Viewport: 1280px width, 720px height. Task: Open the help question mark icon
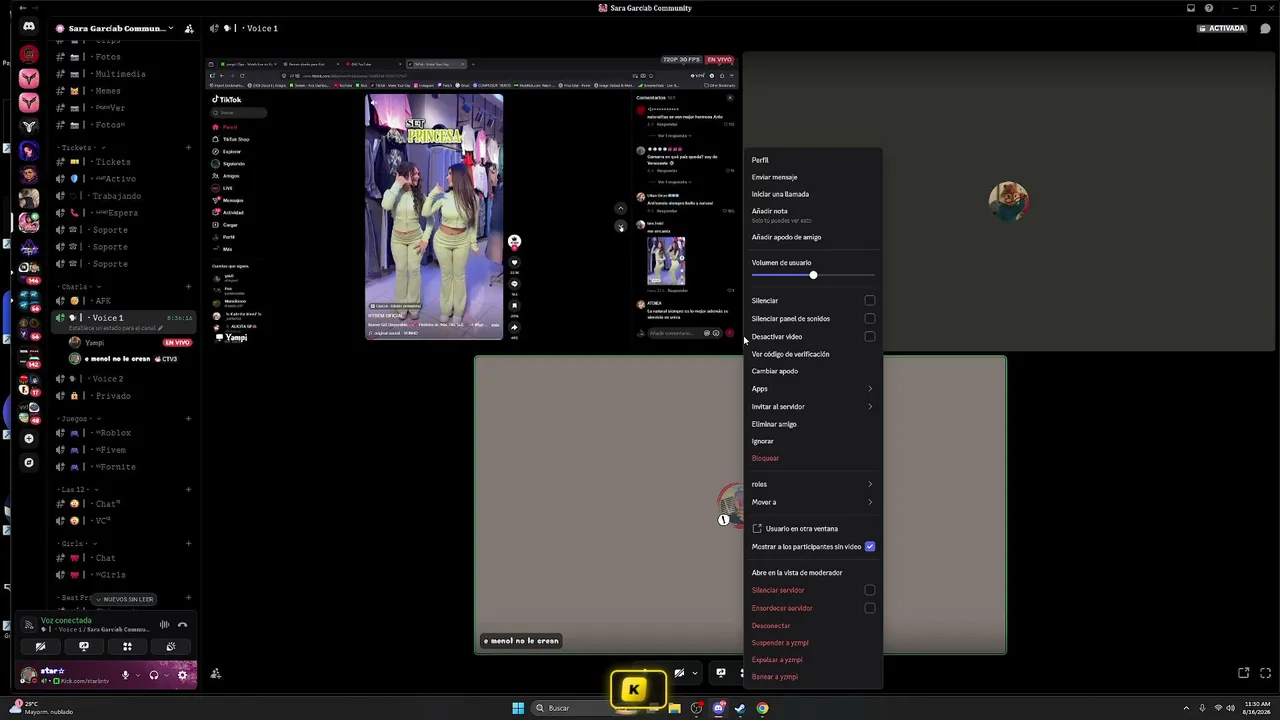coord(1209,8)
